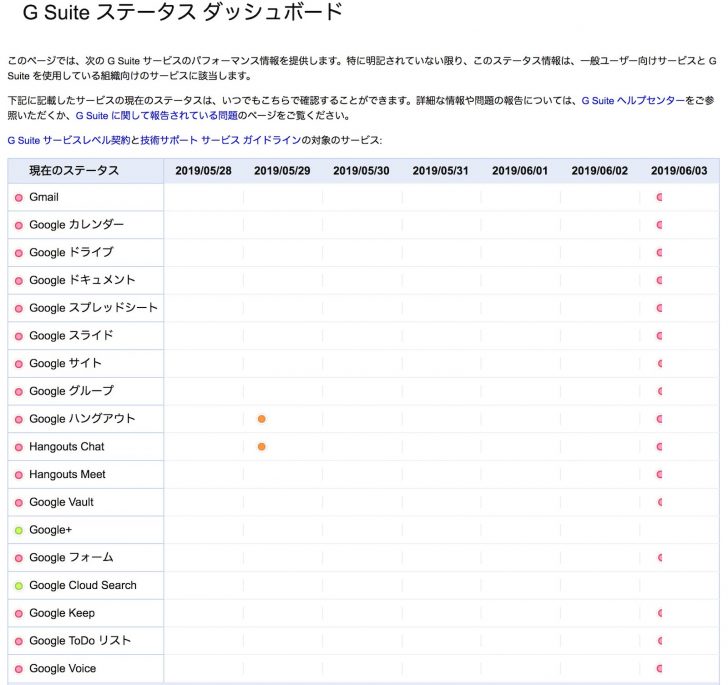The height and width of the screenshot is (685, 728).
Task: Click Google ドキュメント status indicator dot
Action: [19, 281]
